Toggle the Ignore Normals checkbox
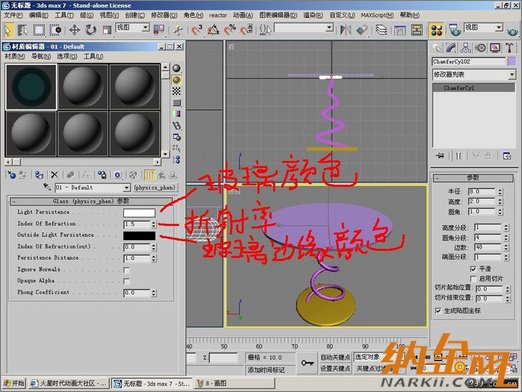 [126, 270]
